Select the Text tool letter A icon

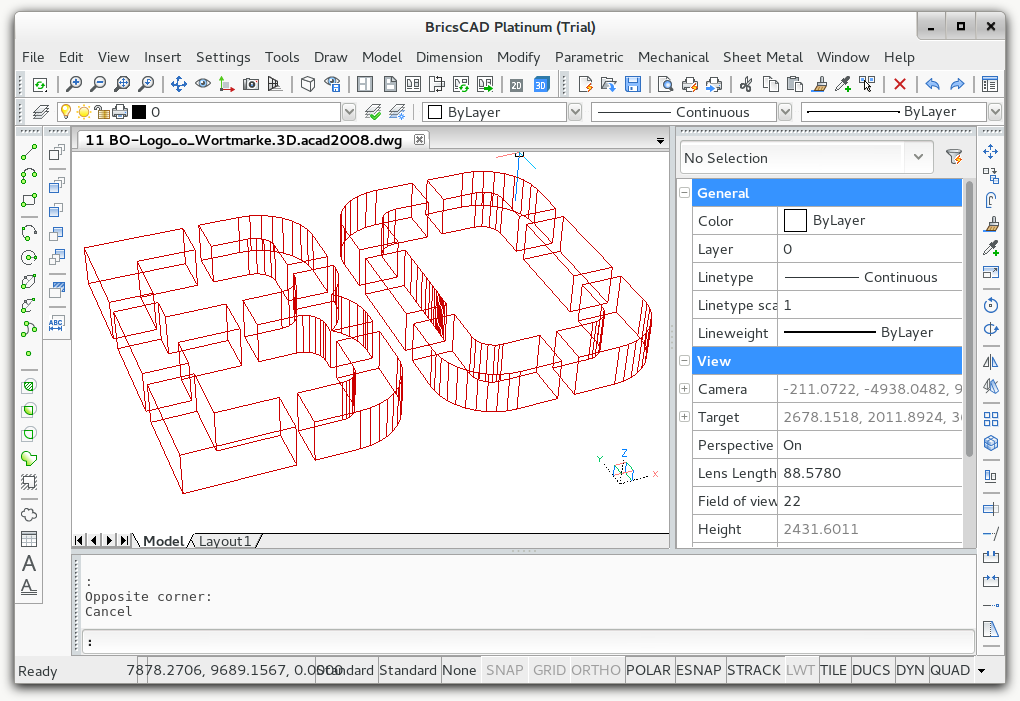[x=29, y=563]
